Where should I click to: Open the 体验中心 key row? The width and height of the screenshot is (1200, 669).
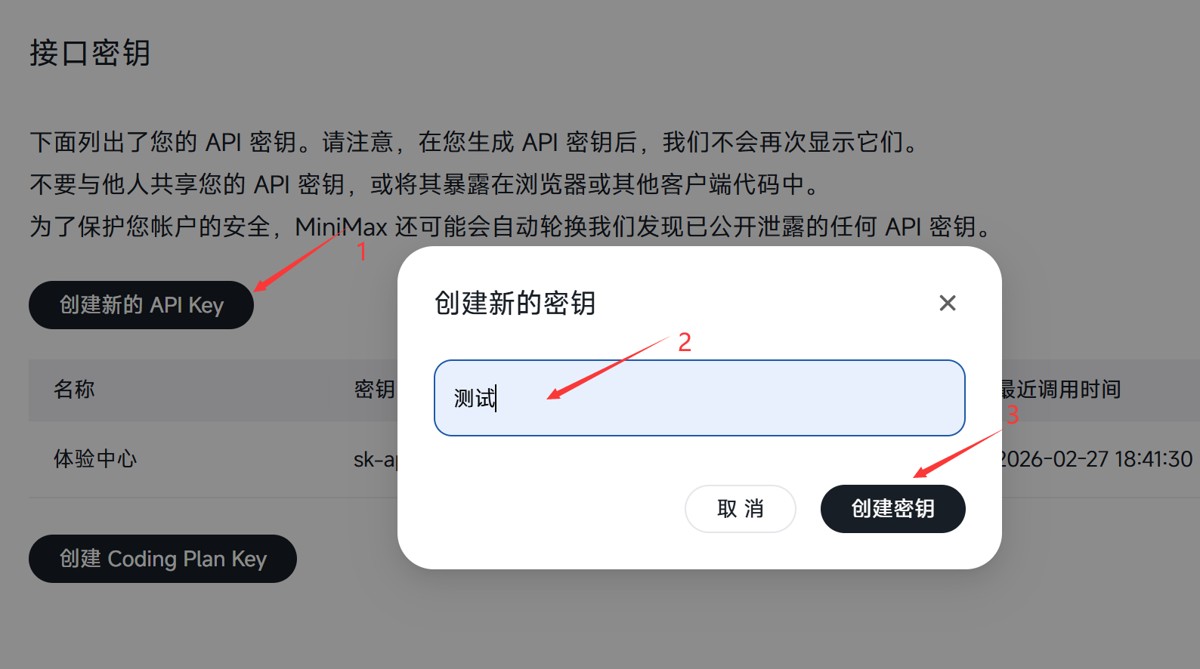click(x=95, y=459)
